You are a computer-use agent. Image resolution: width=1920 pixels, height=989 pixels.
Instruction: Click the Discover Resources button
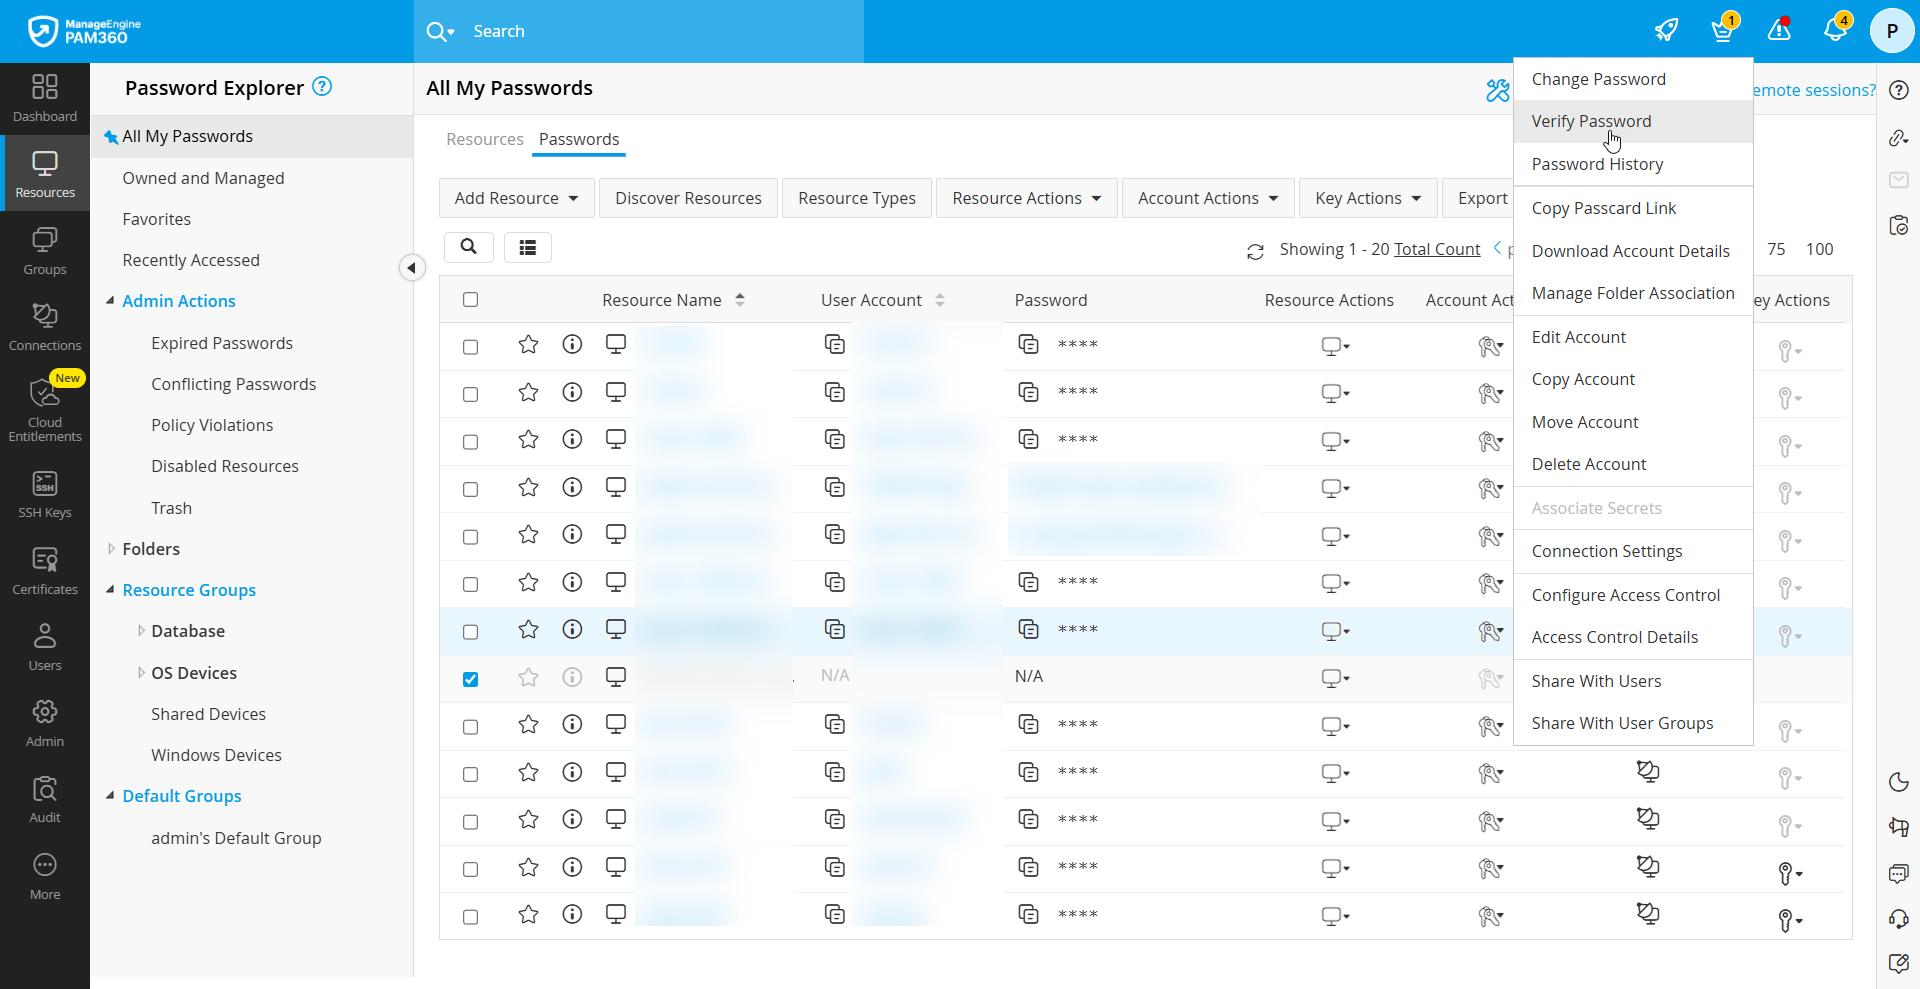pos(688,197)
